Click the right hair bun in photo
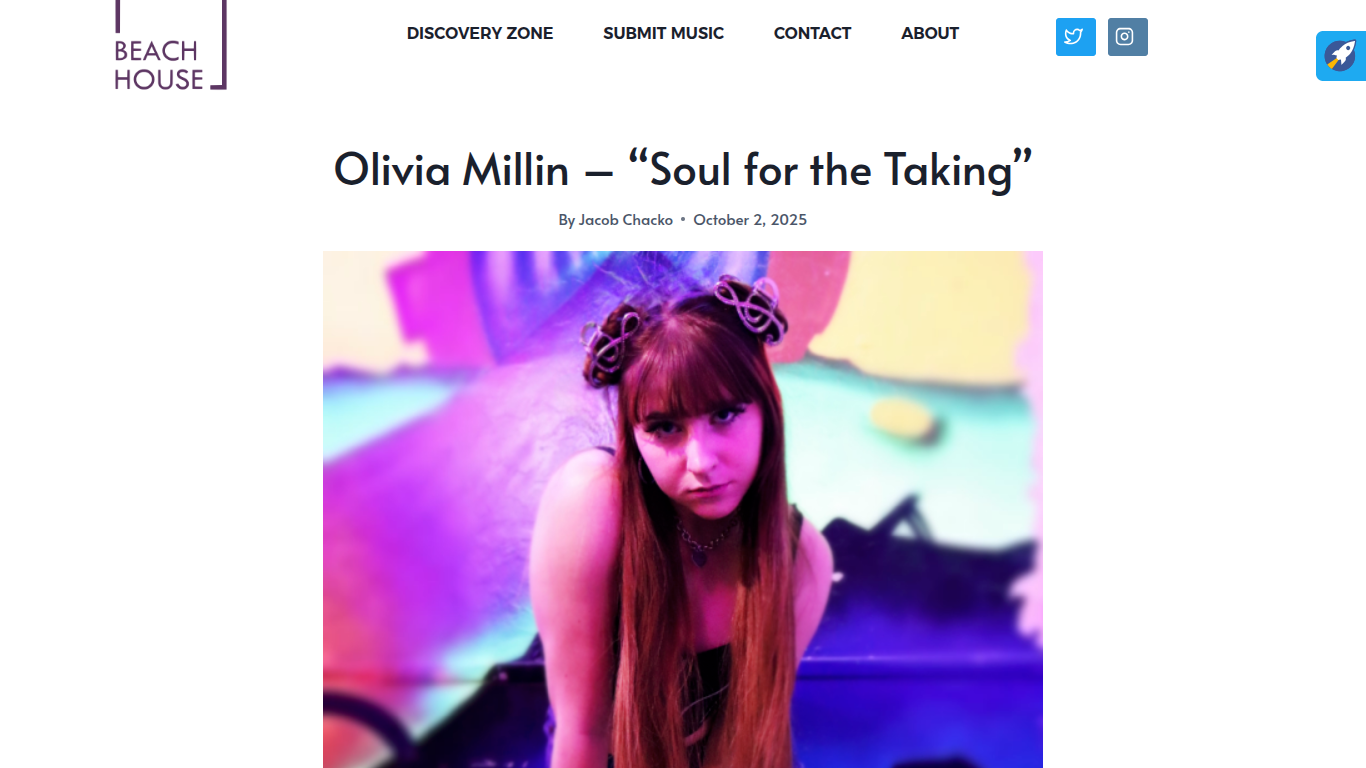Viewport: 1366px width, 768px height. point(752,308)
